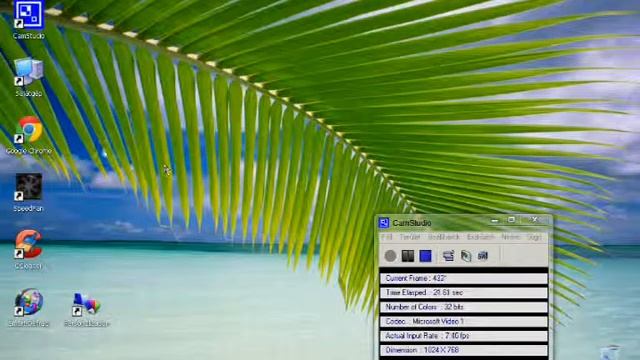Open the SpeedFan desktop shortcut

point(28,192)
